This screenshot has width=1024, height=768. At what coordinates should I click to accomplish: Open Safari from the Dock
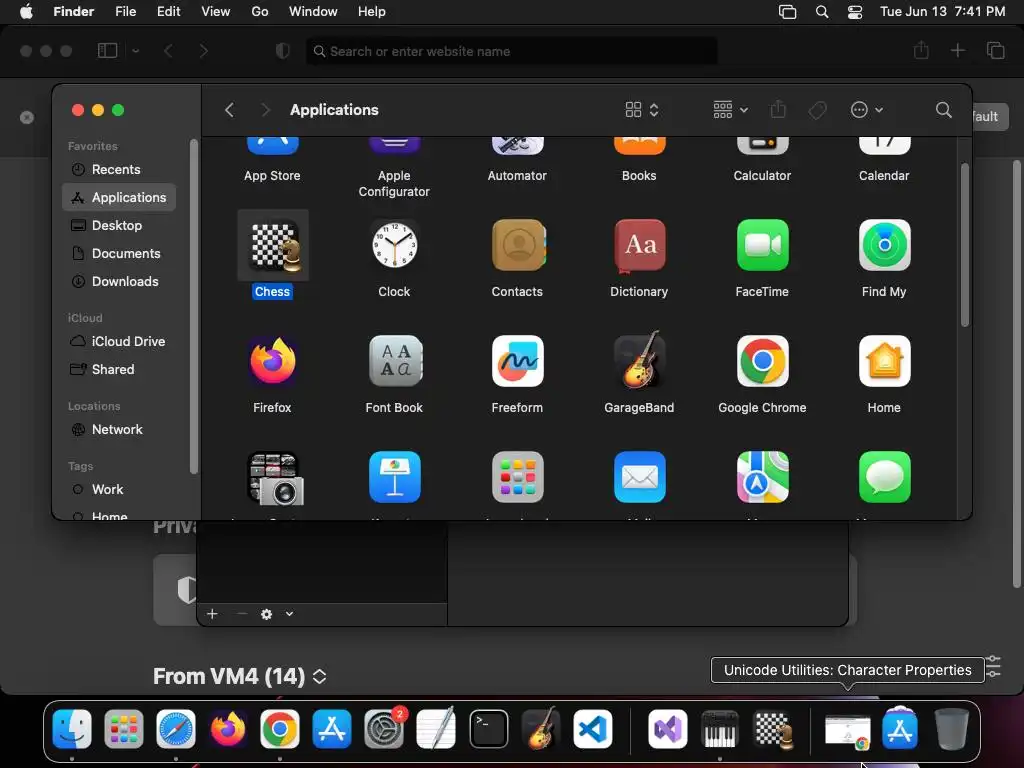click(176, 729)
